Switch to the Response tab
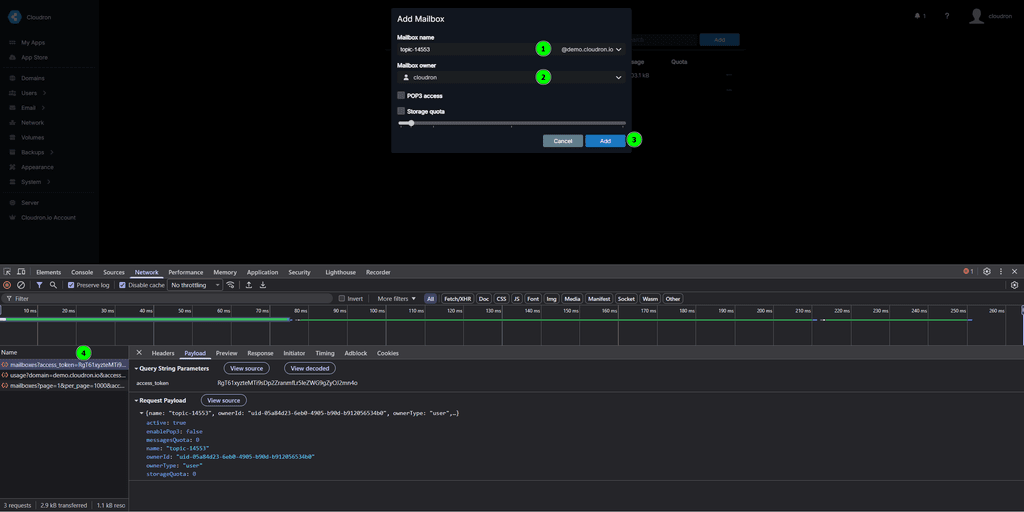 pyautogui.click(x=260, y=353)
